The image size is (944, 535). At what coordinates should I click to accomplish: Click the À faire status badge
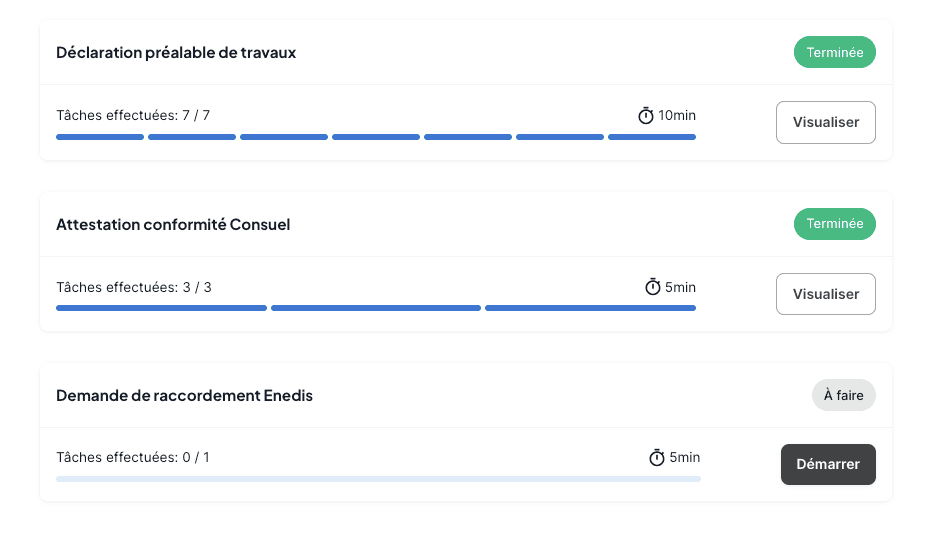[x=843, y=395]
